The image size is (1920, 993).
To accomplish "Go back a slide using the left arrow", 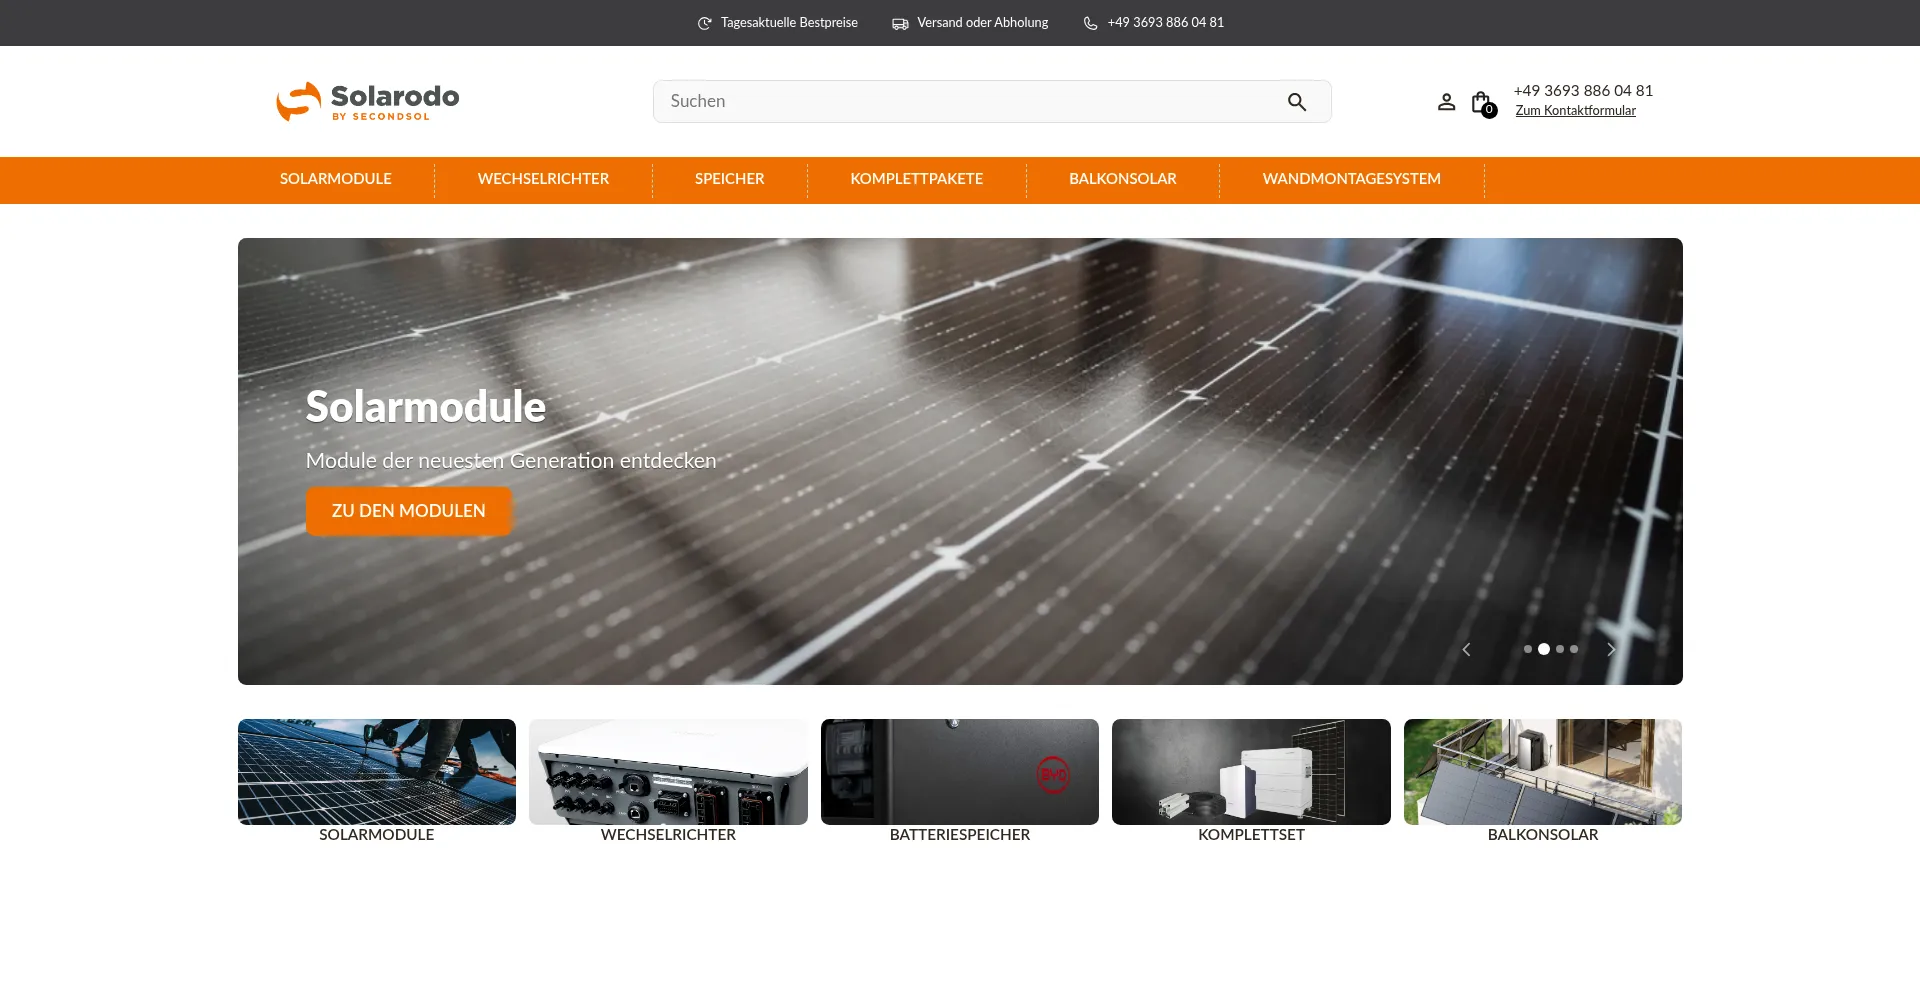I will point(1466,649).
